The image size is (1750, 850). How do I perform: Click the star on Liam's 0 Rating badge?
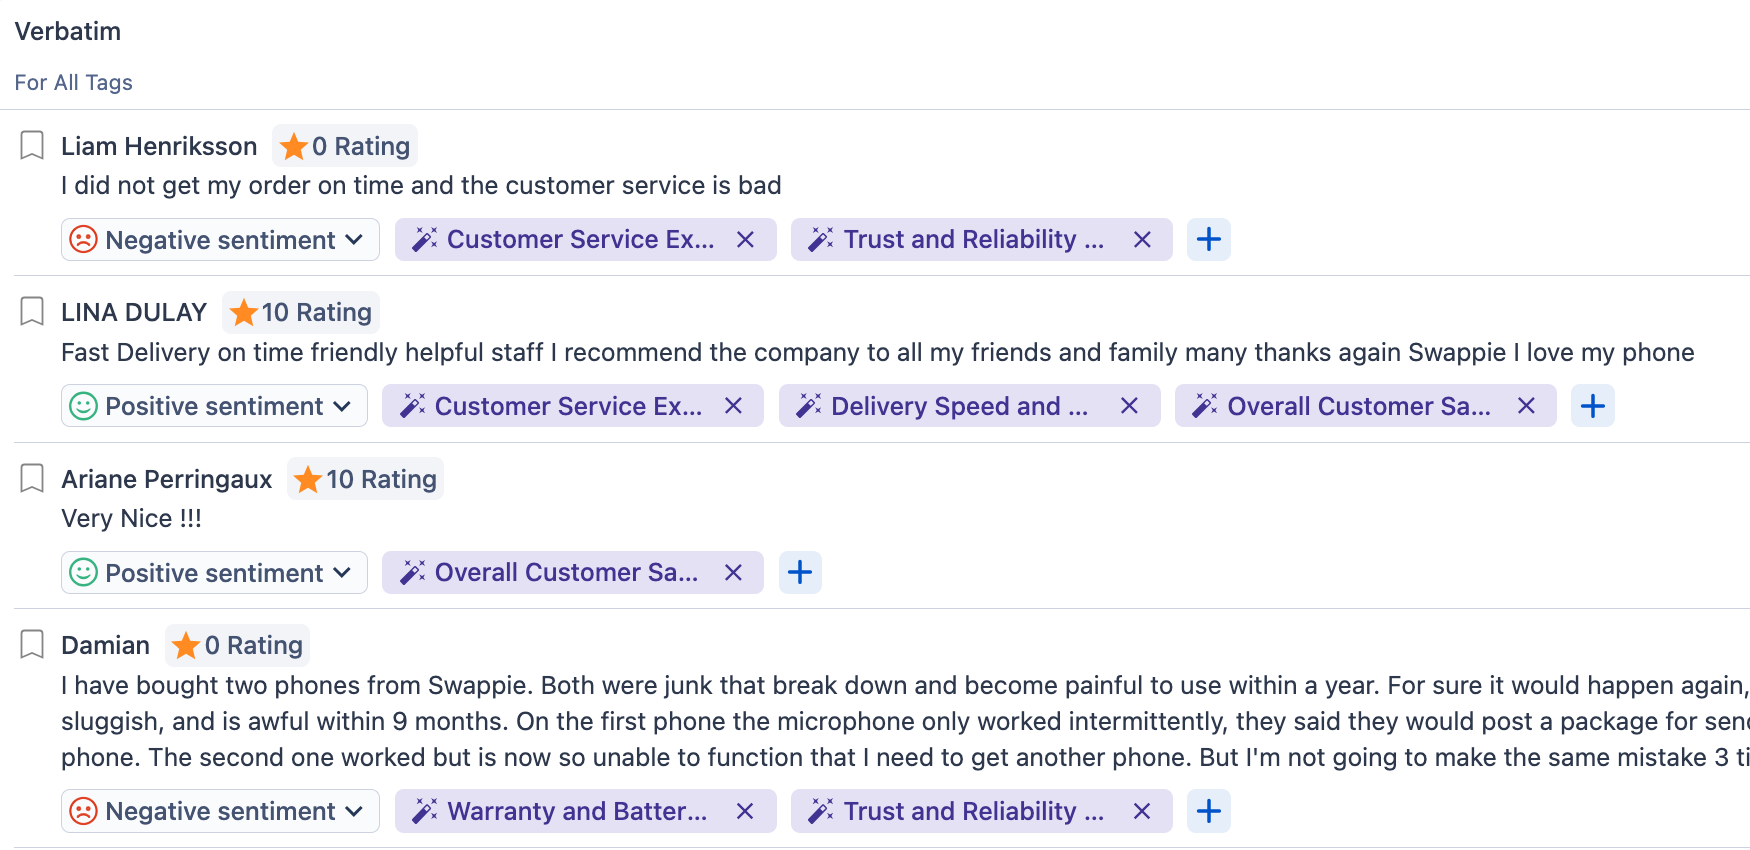293,145
